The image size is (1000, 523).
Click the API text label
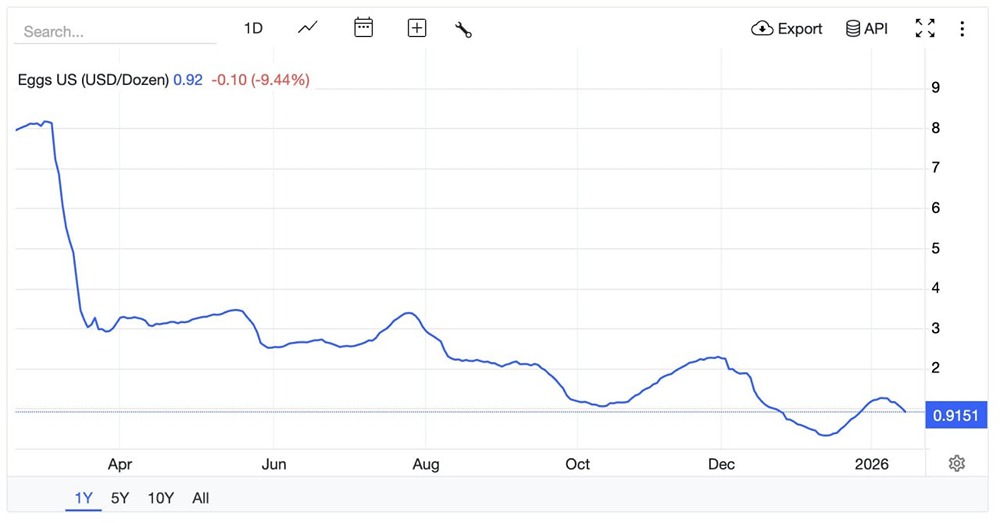tap(876, 28)
